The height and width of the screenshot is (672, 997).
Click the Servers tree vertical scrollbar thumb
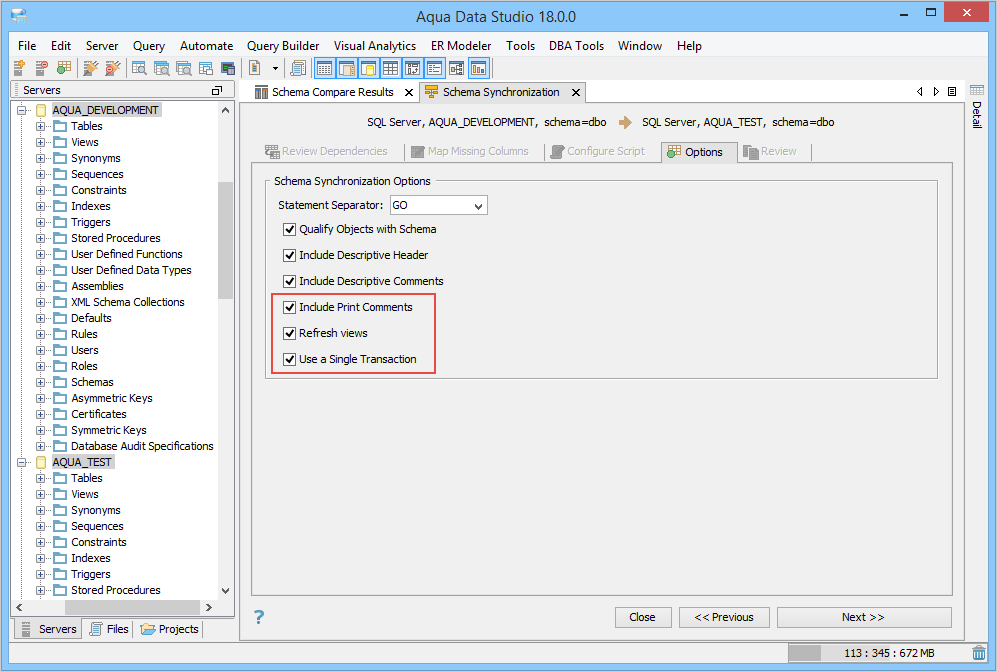click(x=225, y=240)
